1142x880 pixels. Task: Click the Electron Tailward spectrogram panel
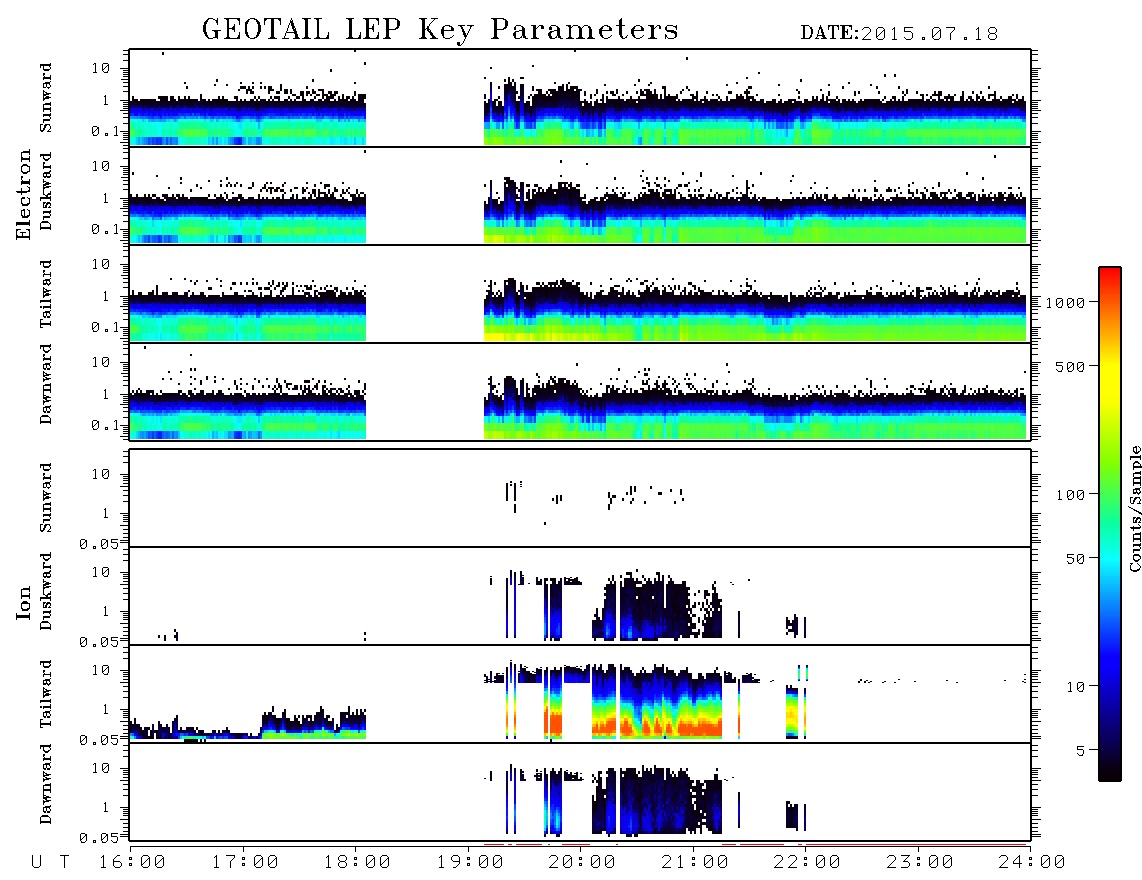click(x=580, y=294)
